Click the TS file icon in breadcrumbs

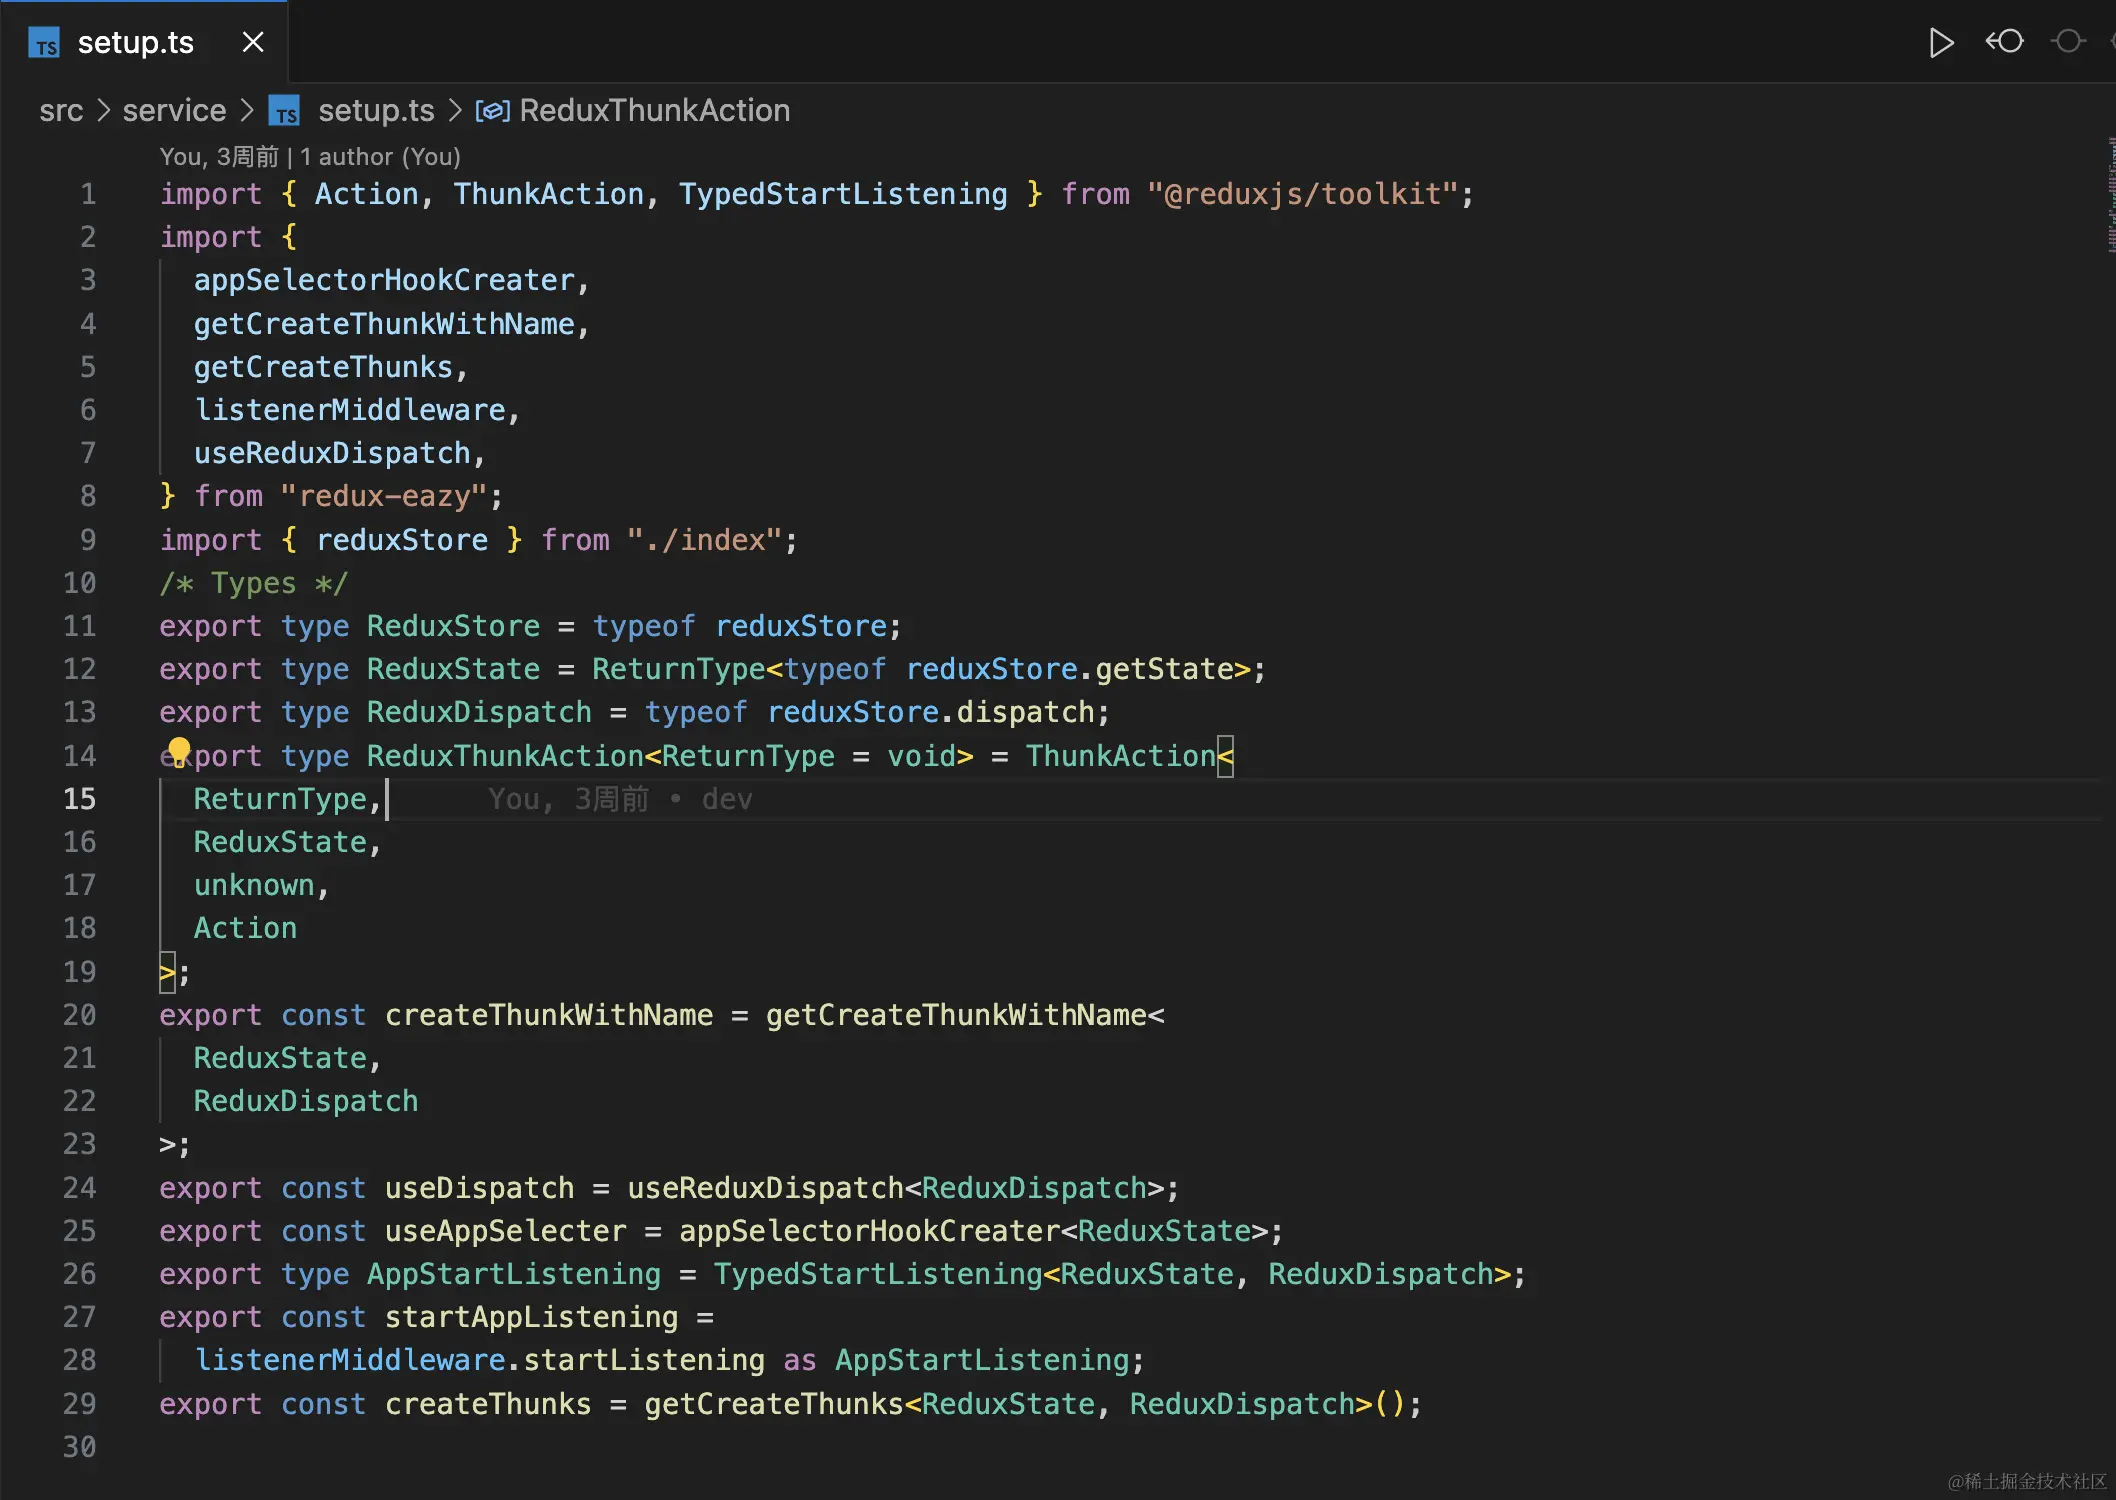[285, 111]
